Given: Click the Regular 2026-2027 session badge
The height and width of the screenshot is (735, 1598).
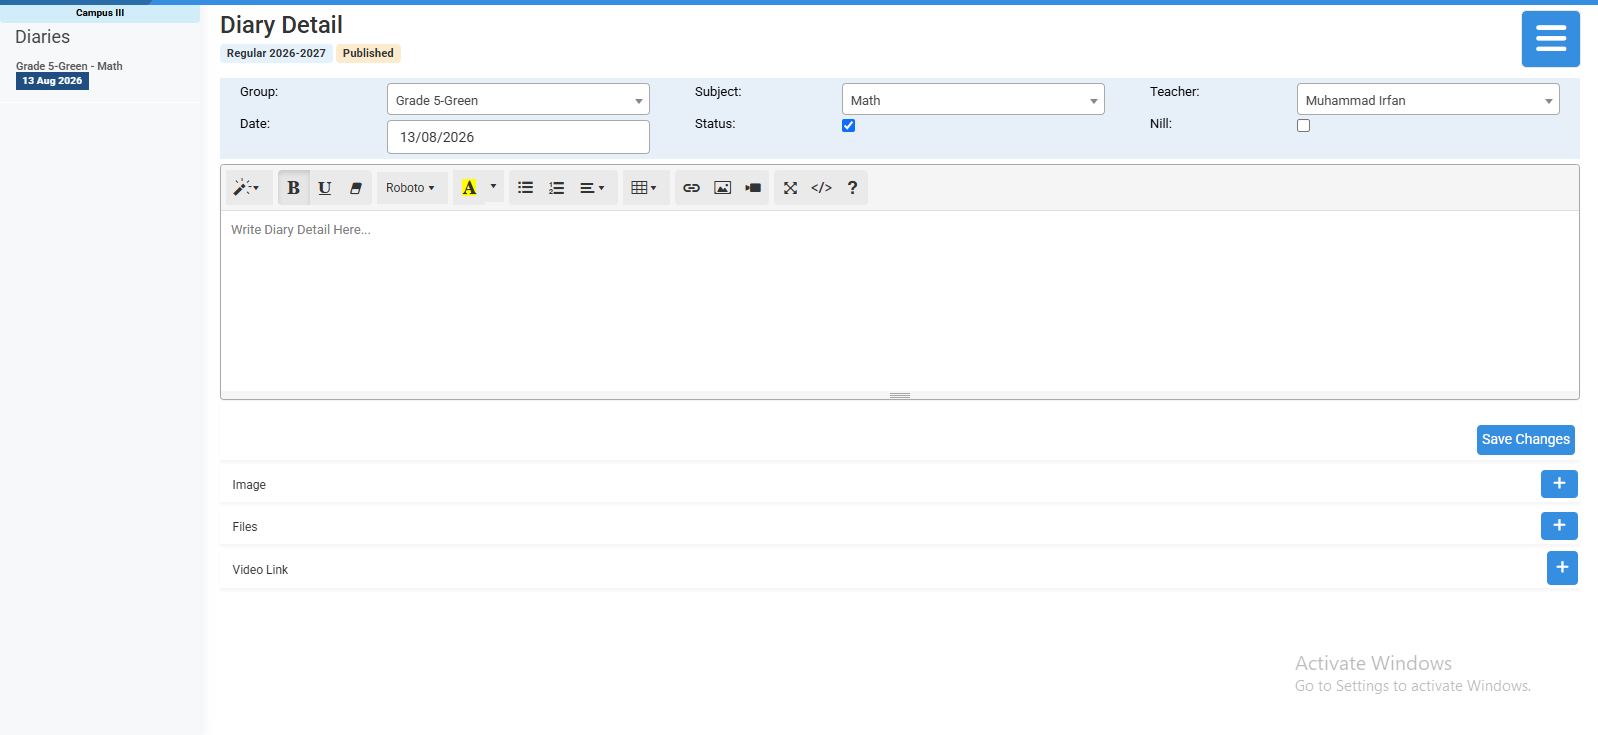Looking at the screenshot, I should (276, 53).
